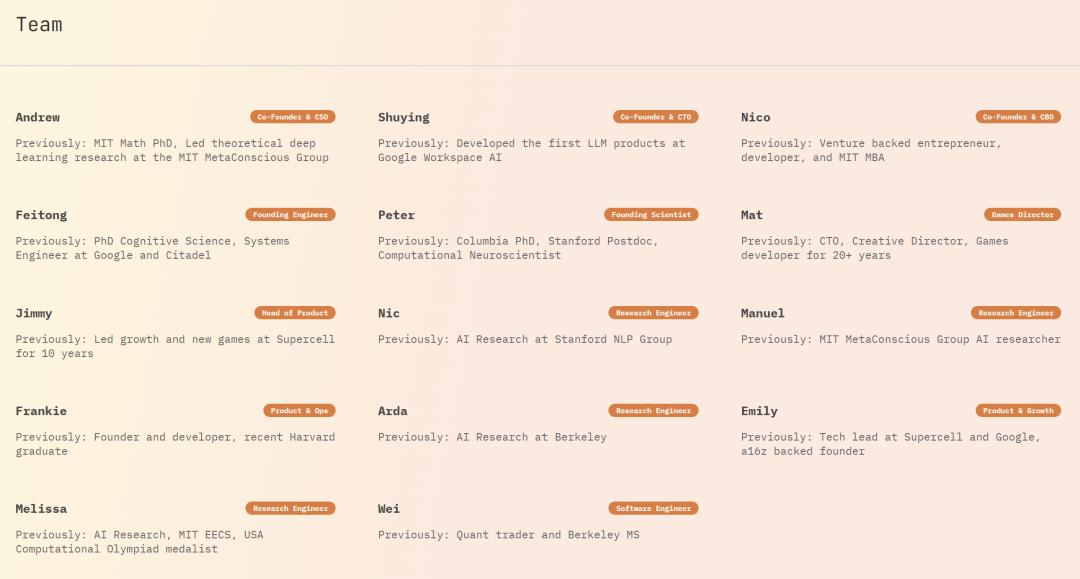Click Arda's bio about Berkeley research
Image resolution: width=1080 pixels, height=579 pixels.
(x=492, y=437)
